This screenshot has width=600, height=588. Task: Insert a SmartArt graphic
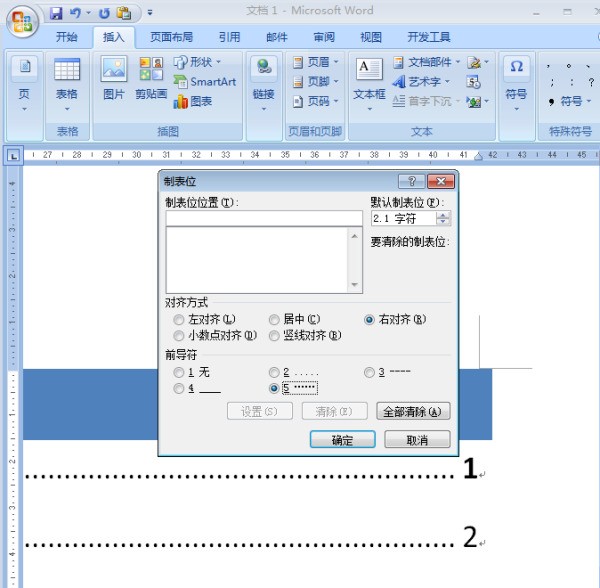[205, 81]
